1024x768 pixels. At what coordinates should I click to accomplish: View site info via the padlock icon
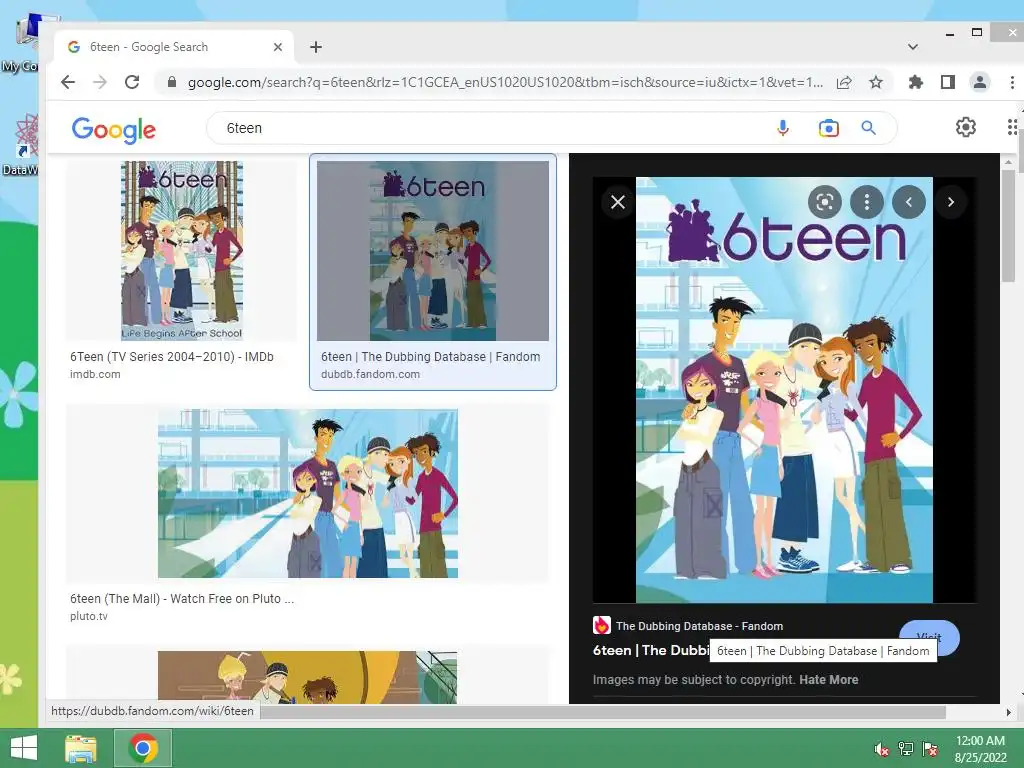172,82
